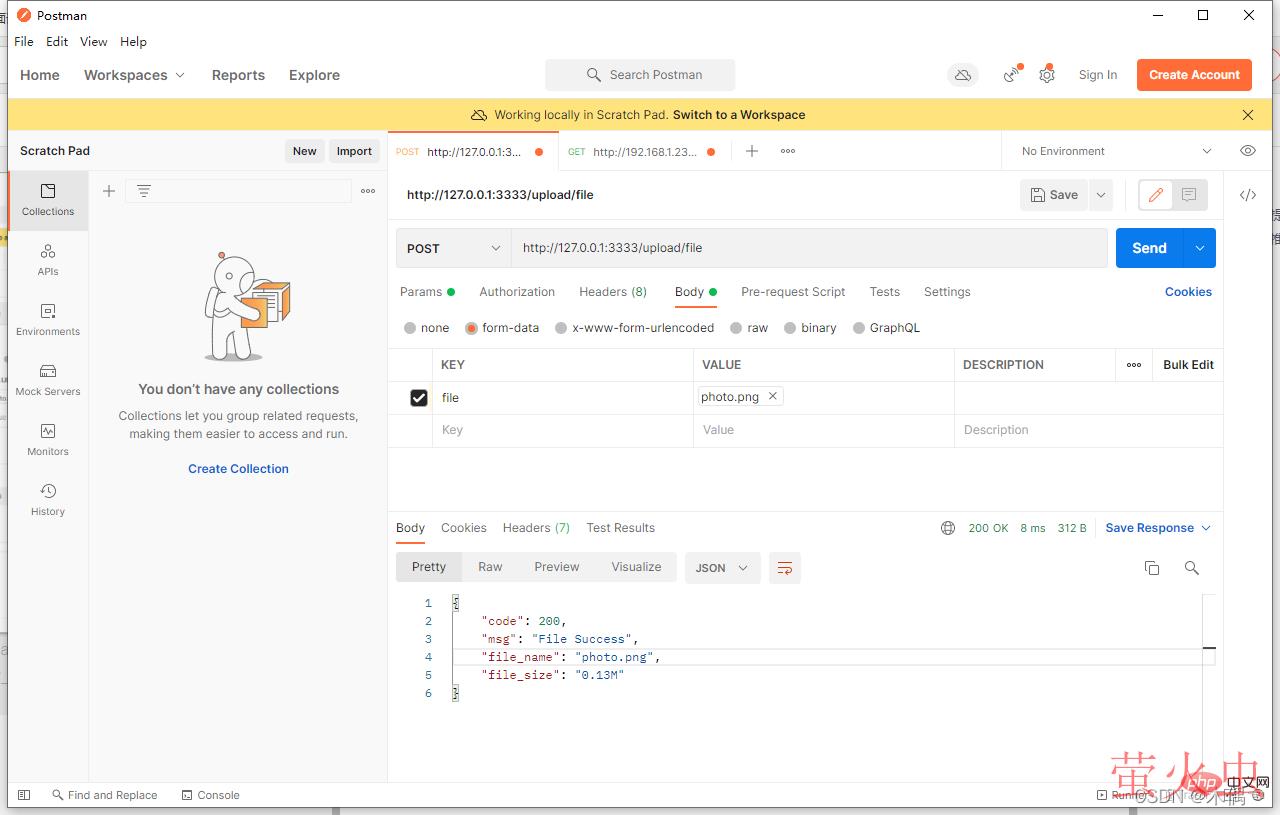This screenshot has height=815, width=1280.
Task: Uncheck the file key row checkbox
Action: click(419, 398)
